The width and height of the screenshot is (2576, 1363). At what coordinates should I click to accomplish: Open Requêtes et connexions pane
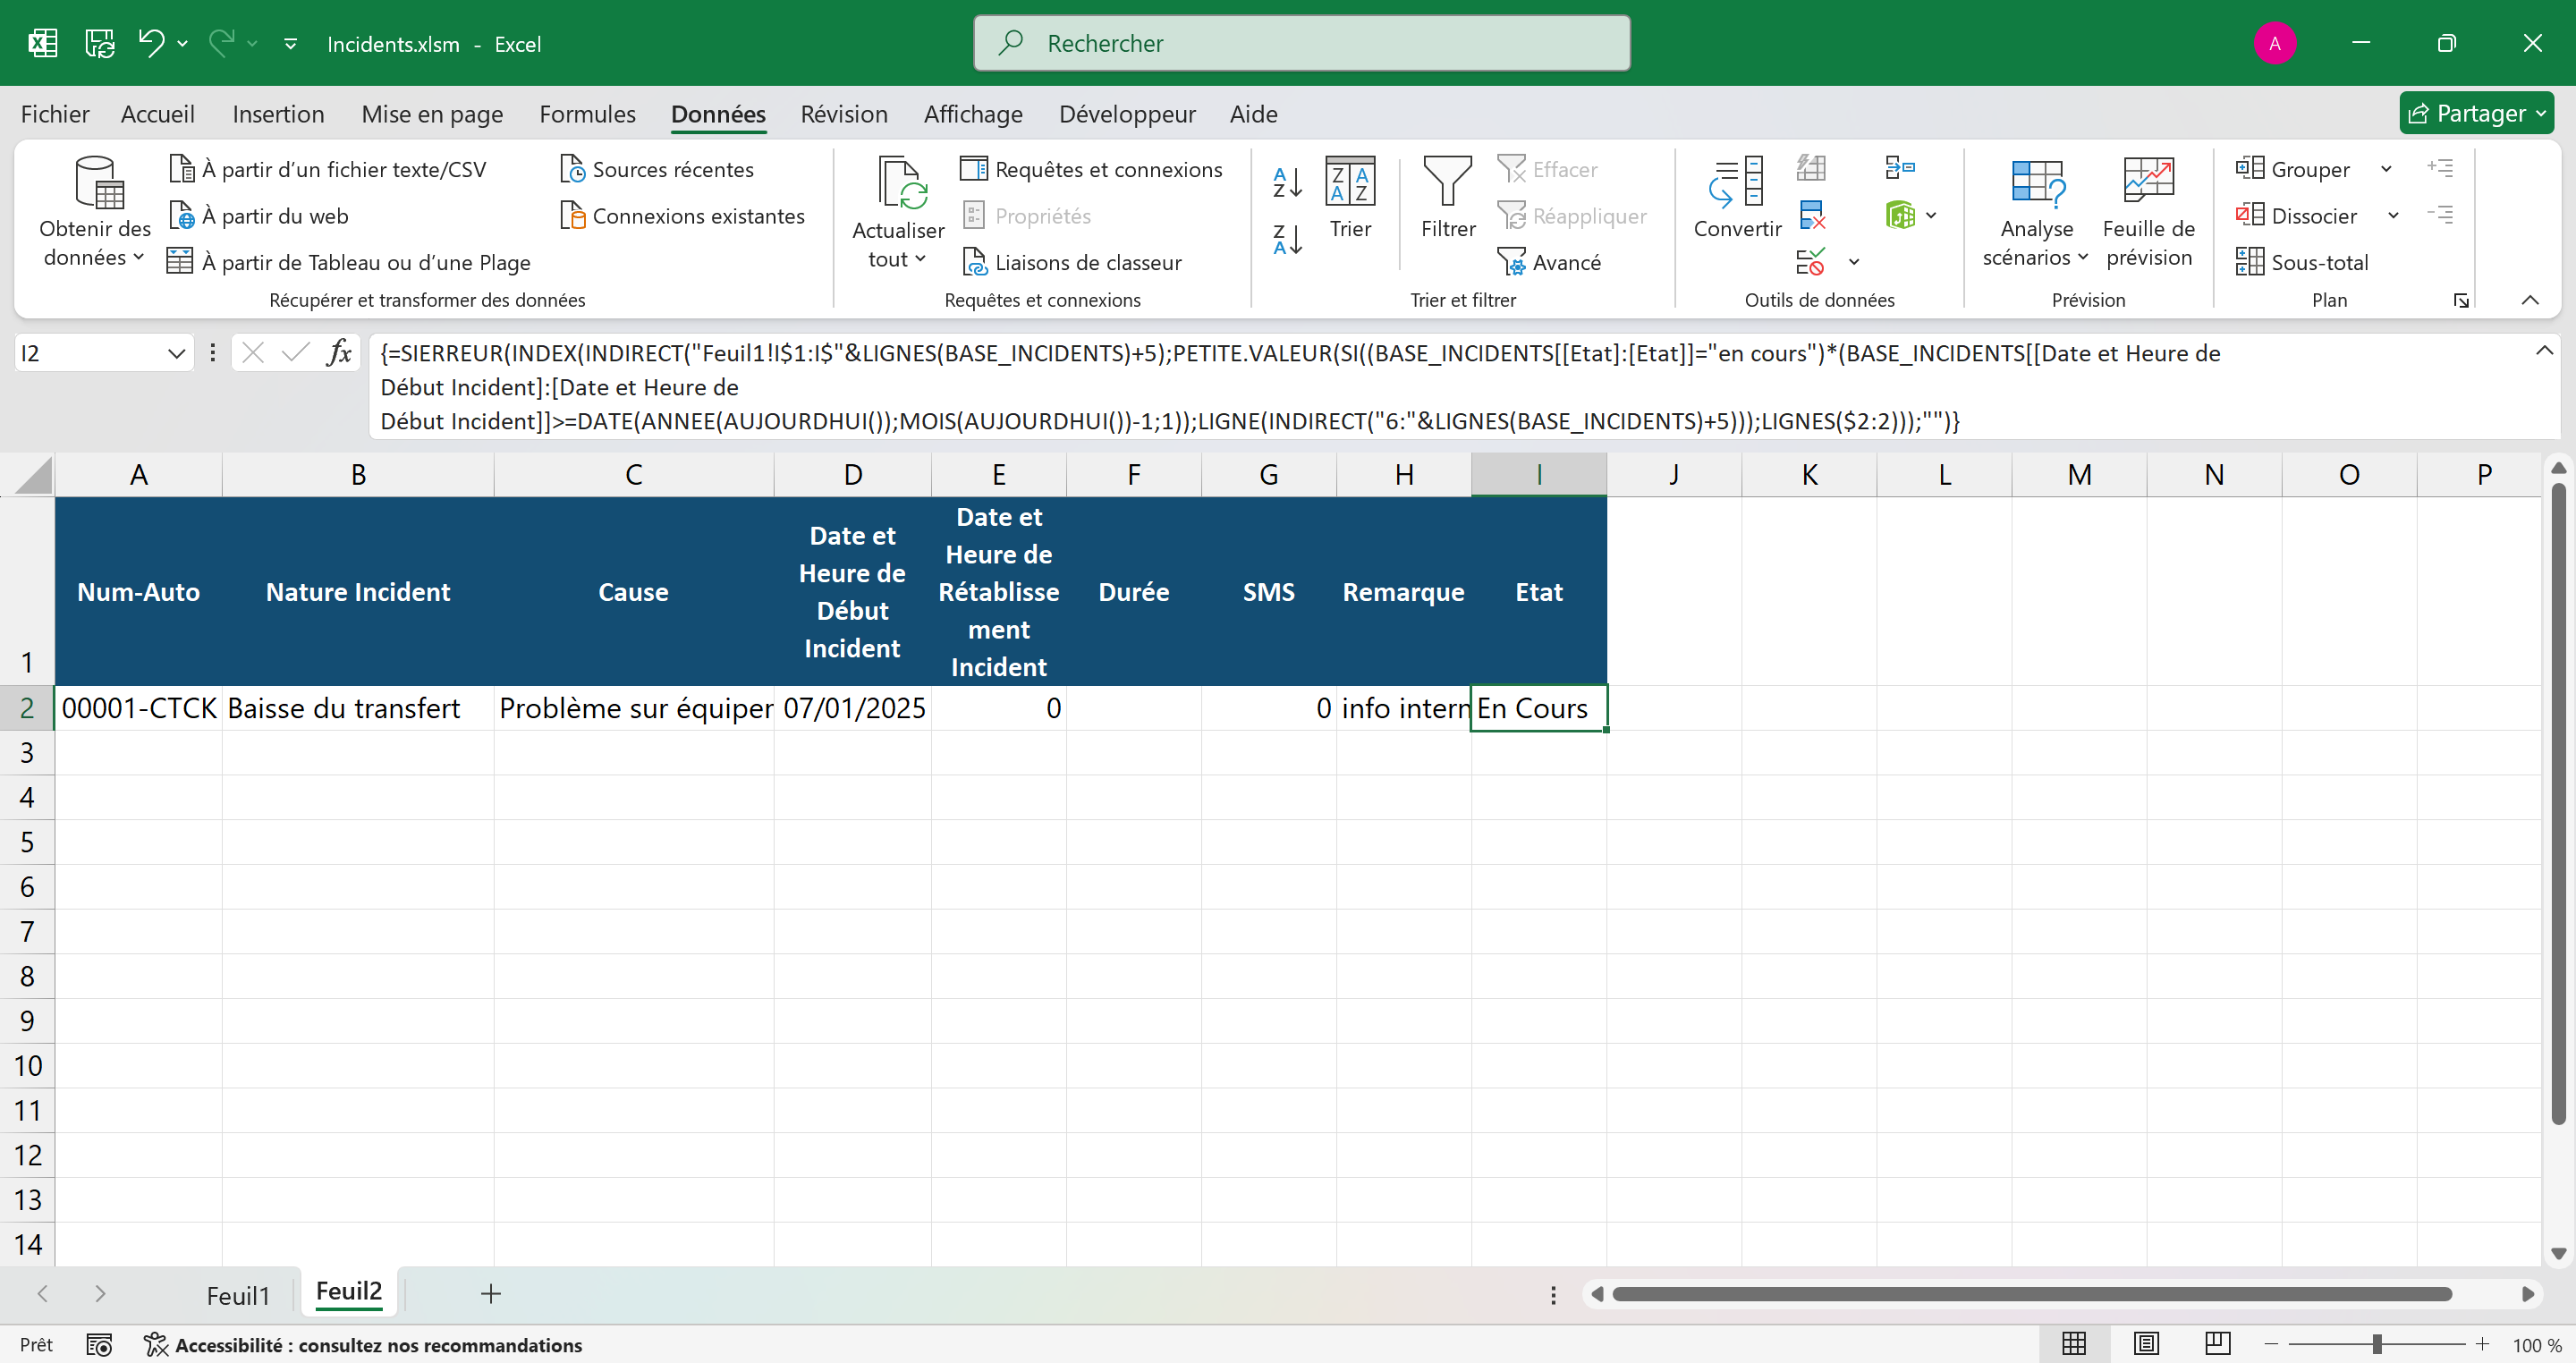point(1091,169)
